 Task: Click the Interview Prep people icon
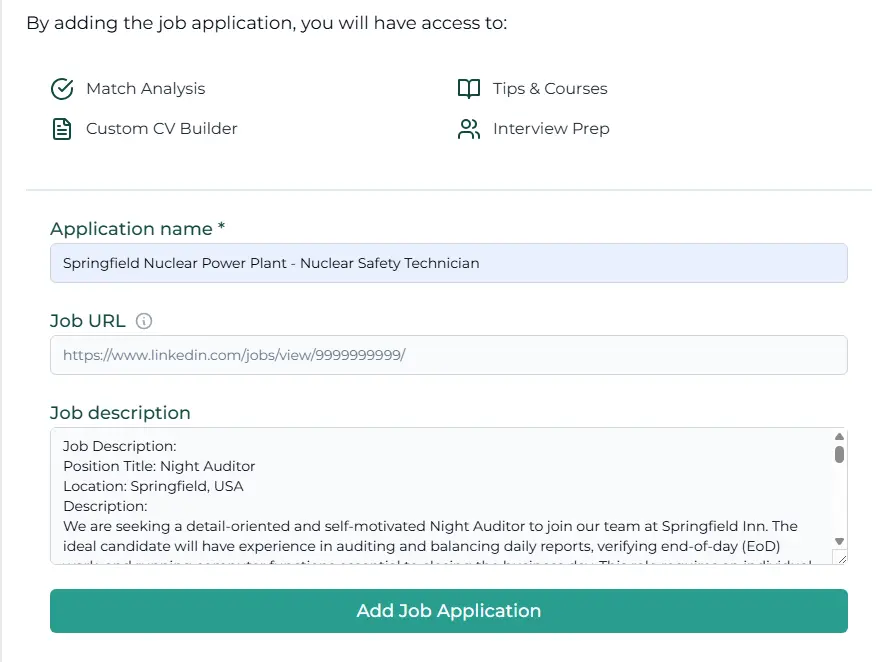click(468, 128)
